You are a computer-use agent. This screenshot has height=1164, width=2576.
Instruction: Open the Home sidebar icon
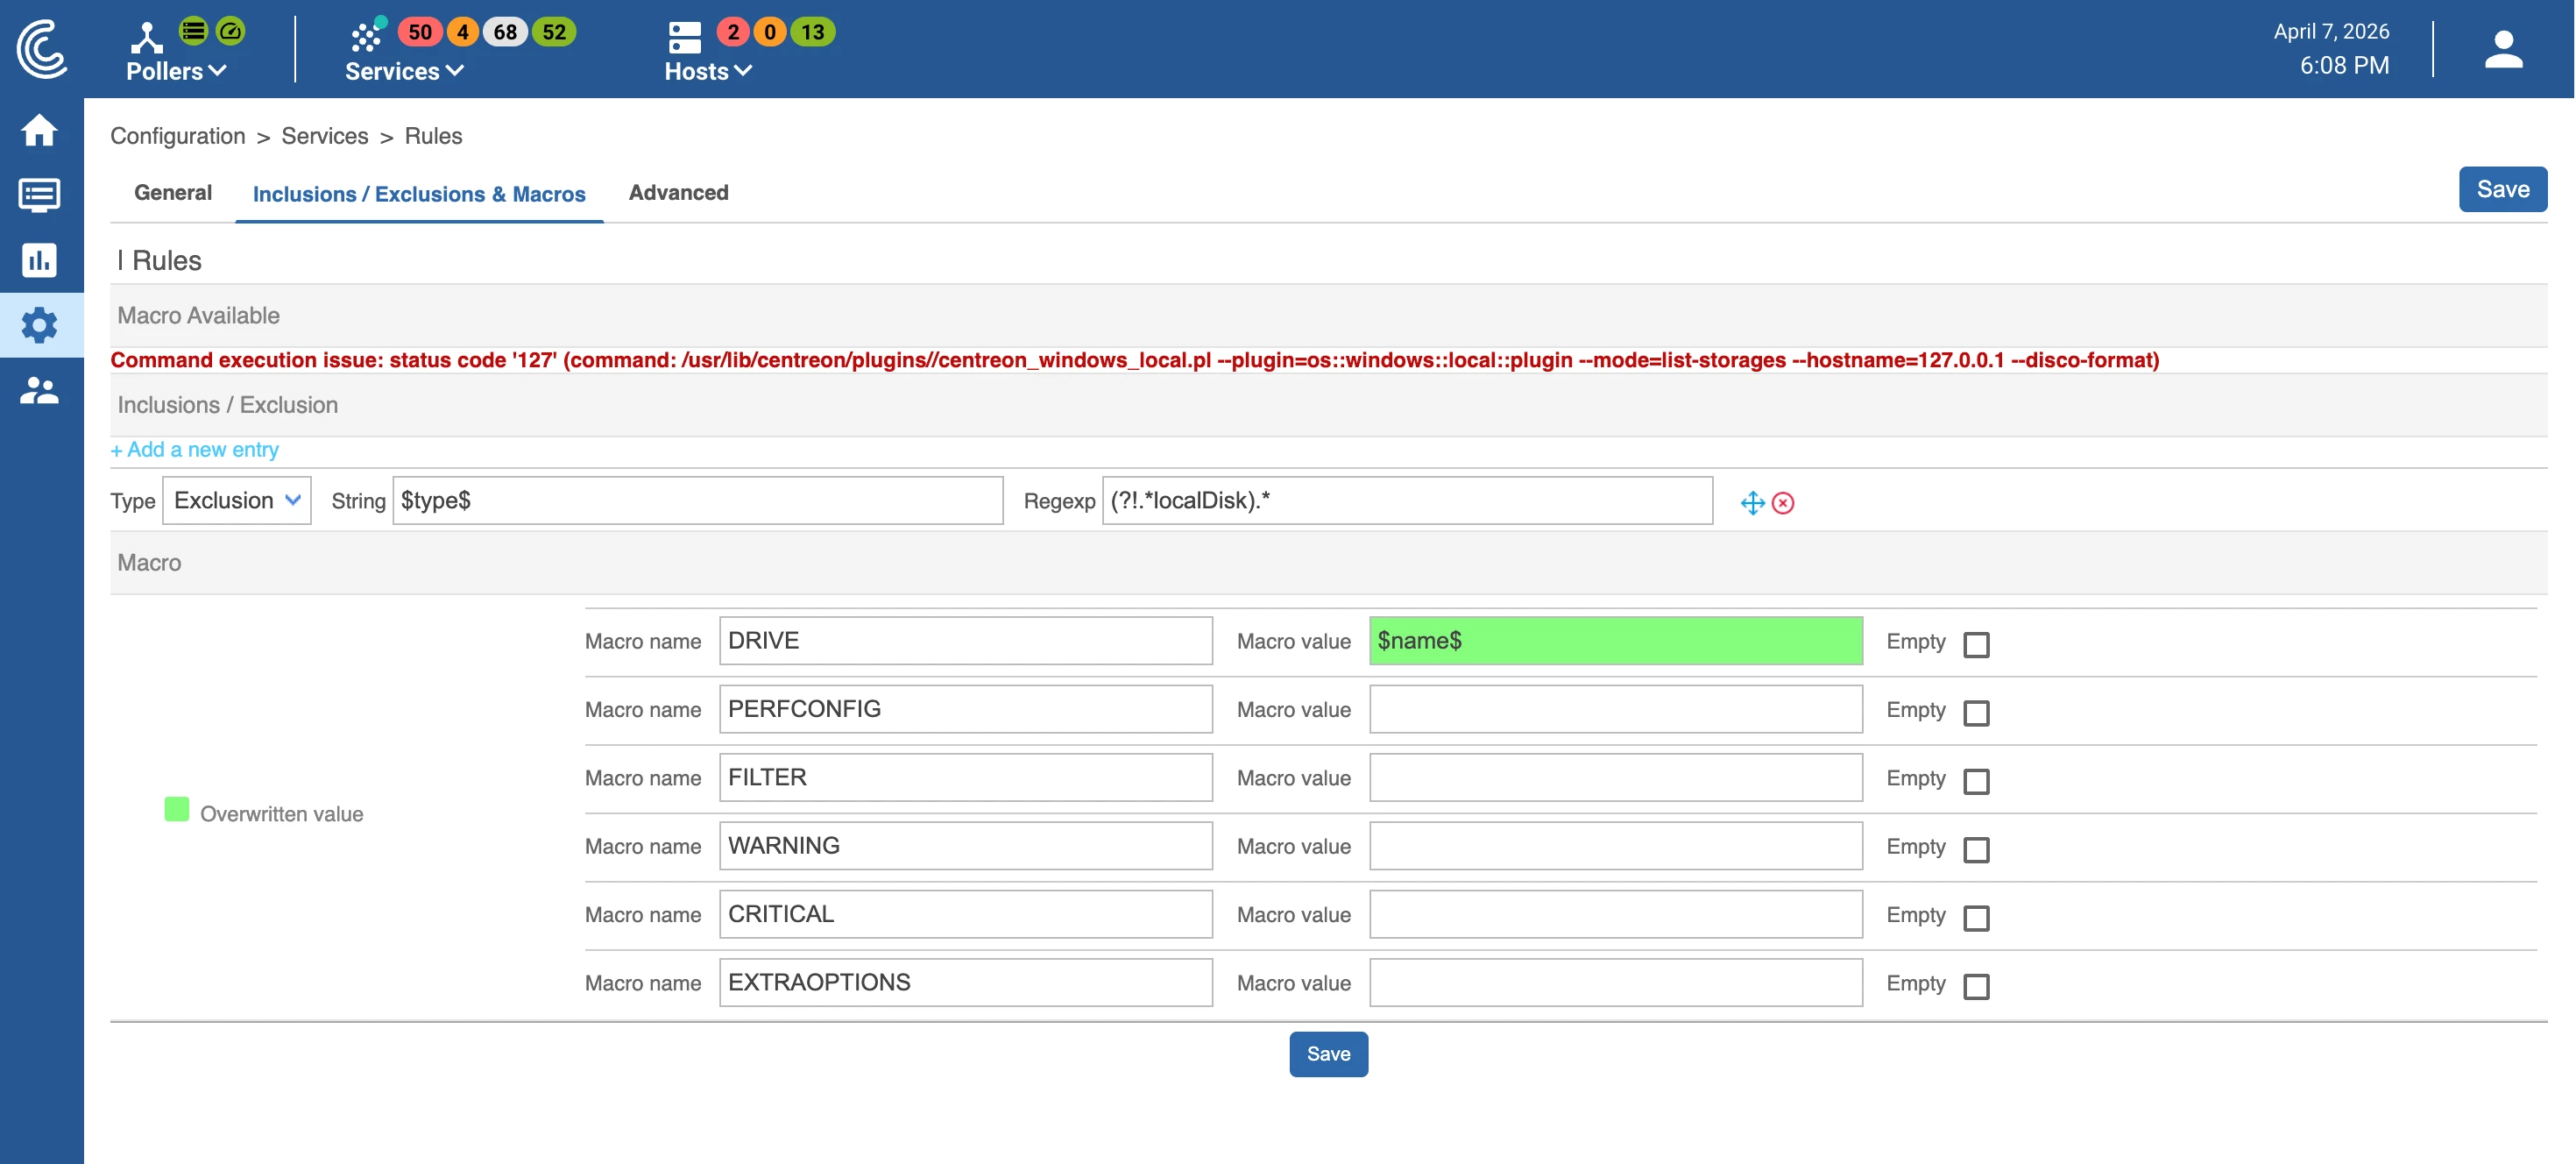click(x=40, y=130)
